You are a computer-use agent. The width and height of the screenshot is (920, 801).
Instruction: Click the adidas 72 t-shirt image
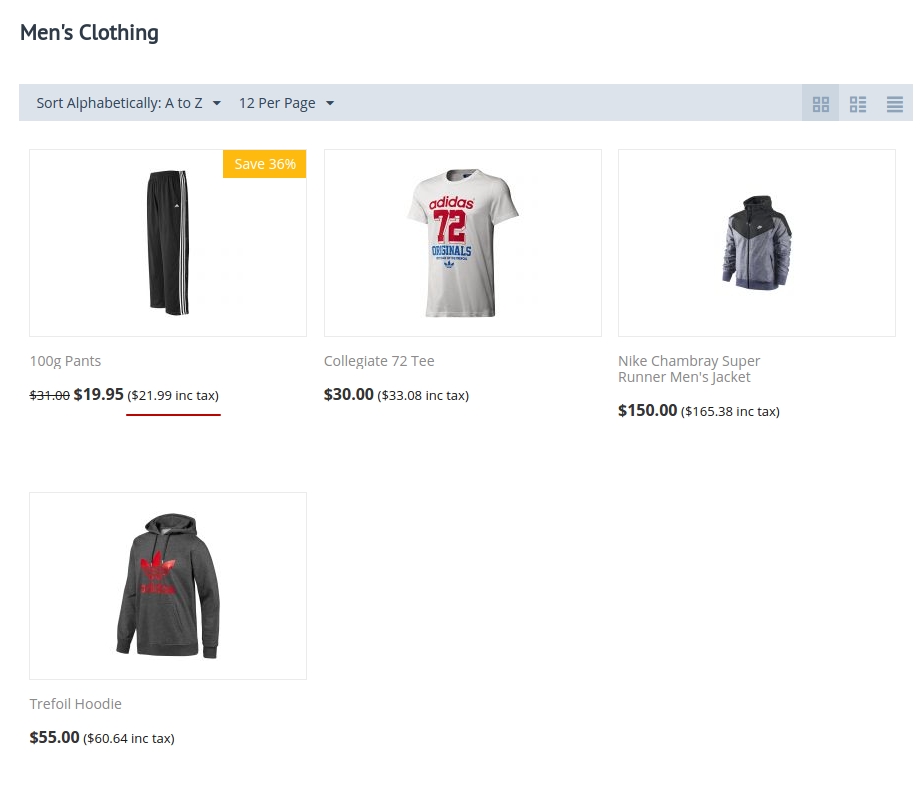462,243
